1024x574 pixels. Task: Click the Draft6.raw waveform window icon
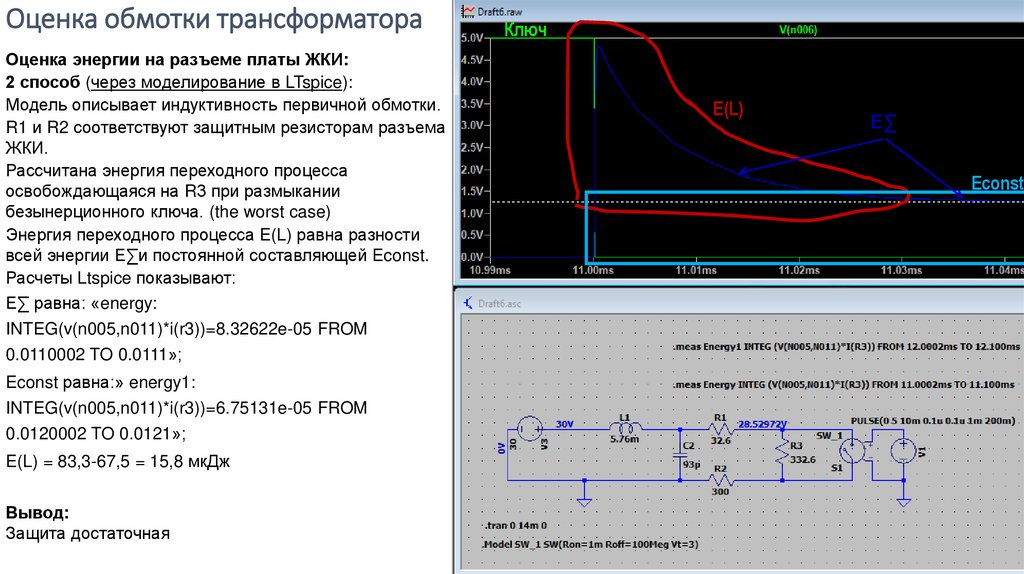[x=468, y=11]
